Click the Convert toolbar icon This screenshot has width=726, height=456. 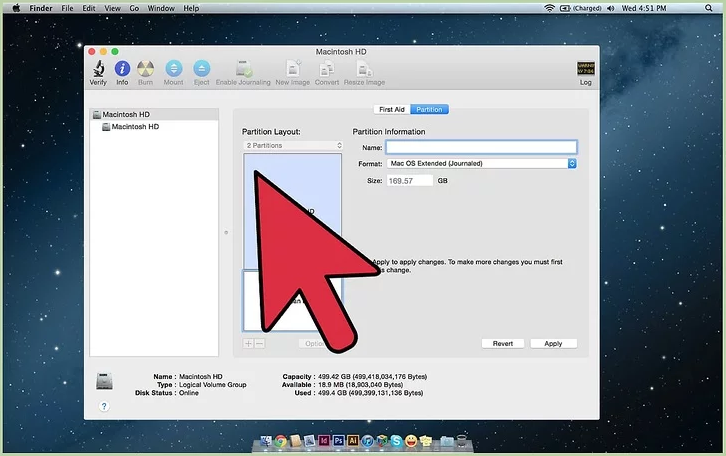327,69
